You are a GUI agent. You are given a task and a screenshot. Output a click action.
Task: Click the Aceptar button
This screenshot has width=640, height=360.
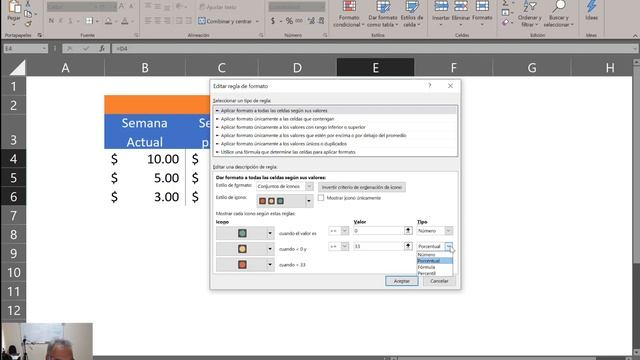click(402, 281)
